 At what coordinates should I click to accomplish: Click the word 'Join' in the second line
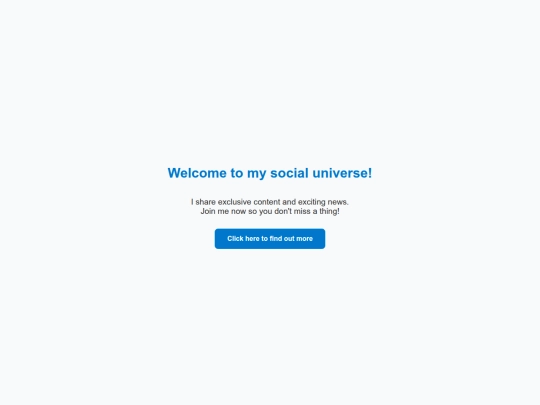(208, 211)
